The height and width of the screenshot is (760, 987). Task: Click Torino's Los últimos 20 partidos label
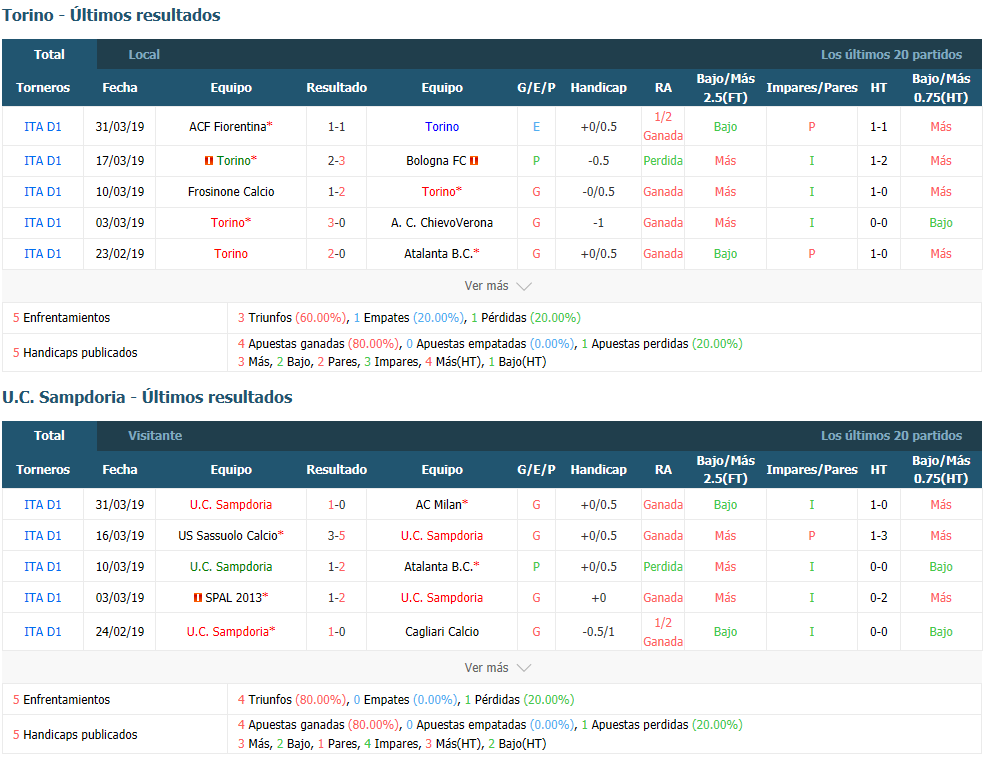(891, 55)
